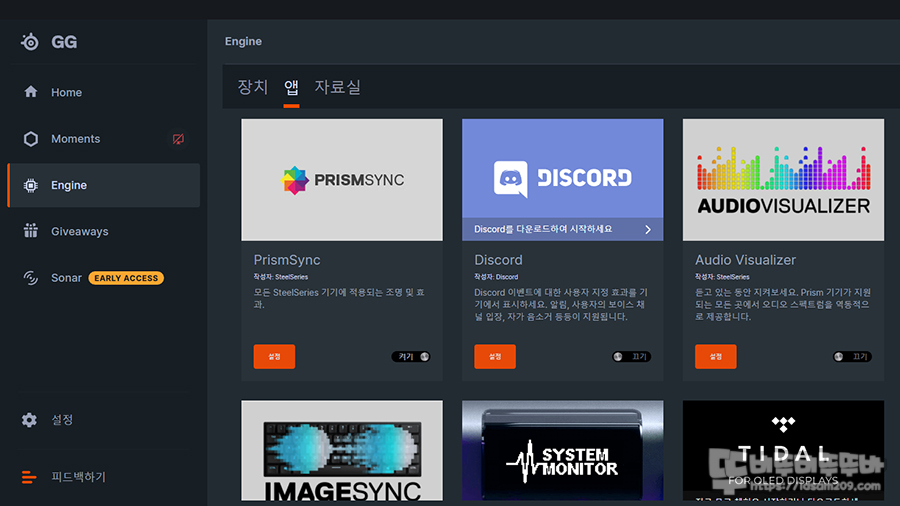The width and height of the screenshot is (900, 506).
Task: Click the Engine page header text
Action: click(x=243, y=41)
